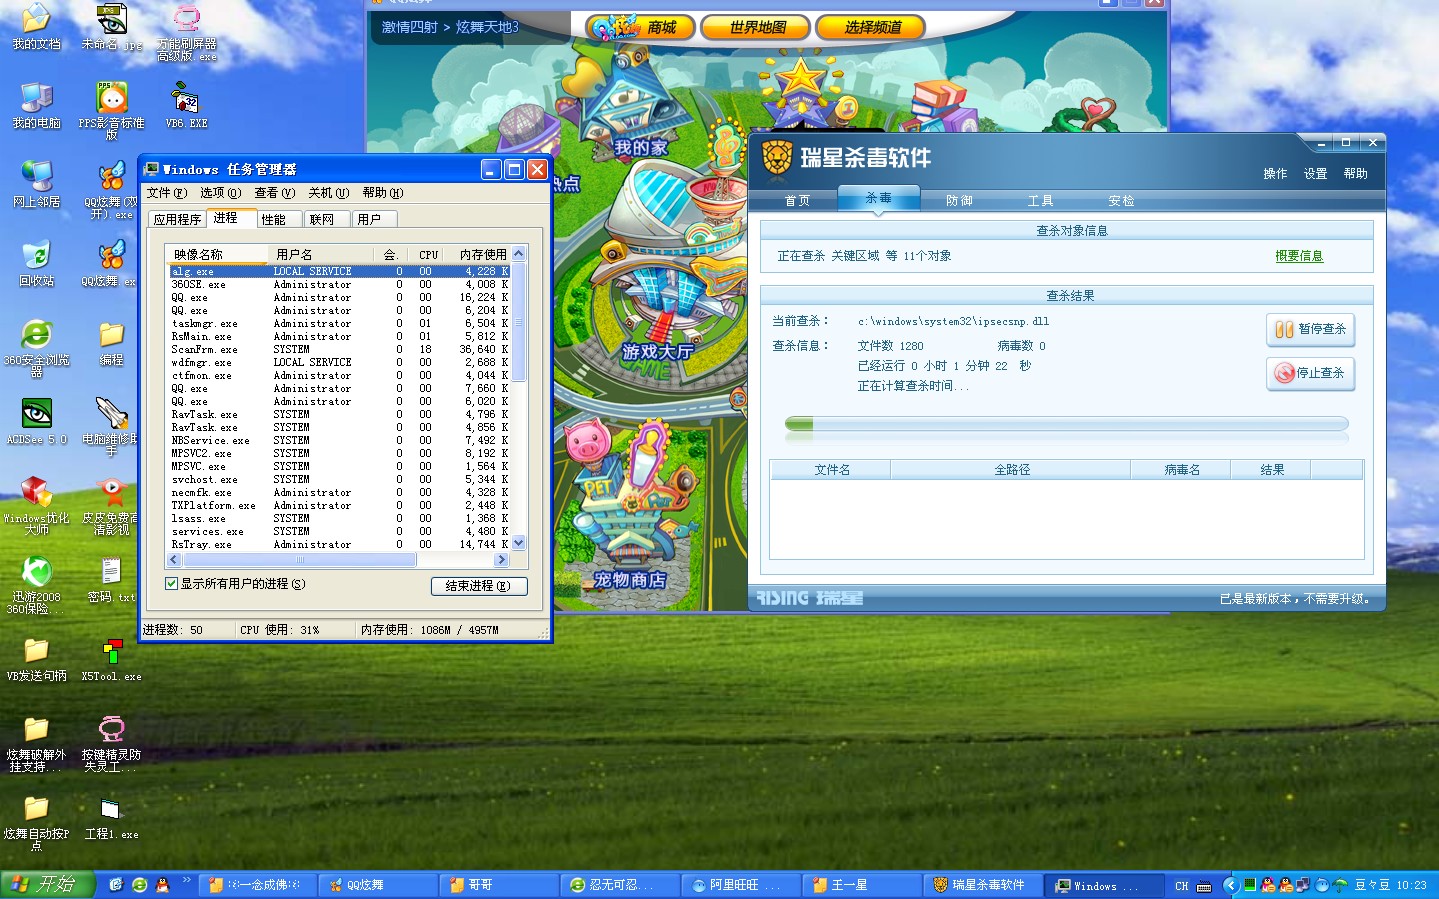This screenshot has width=1439, height=899.
Task: Click the 暂停查杀 pause scan button
Action: pos(1311,329)
